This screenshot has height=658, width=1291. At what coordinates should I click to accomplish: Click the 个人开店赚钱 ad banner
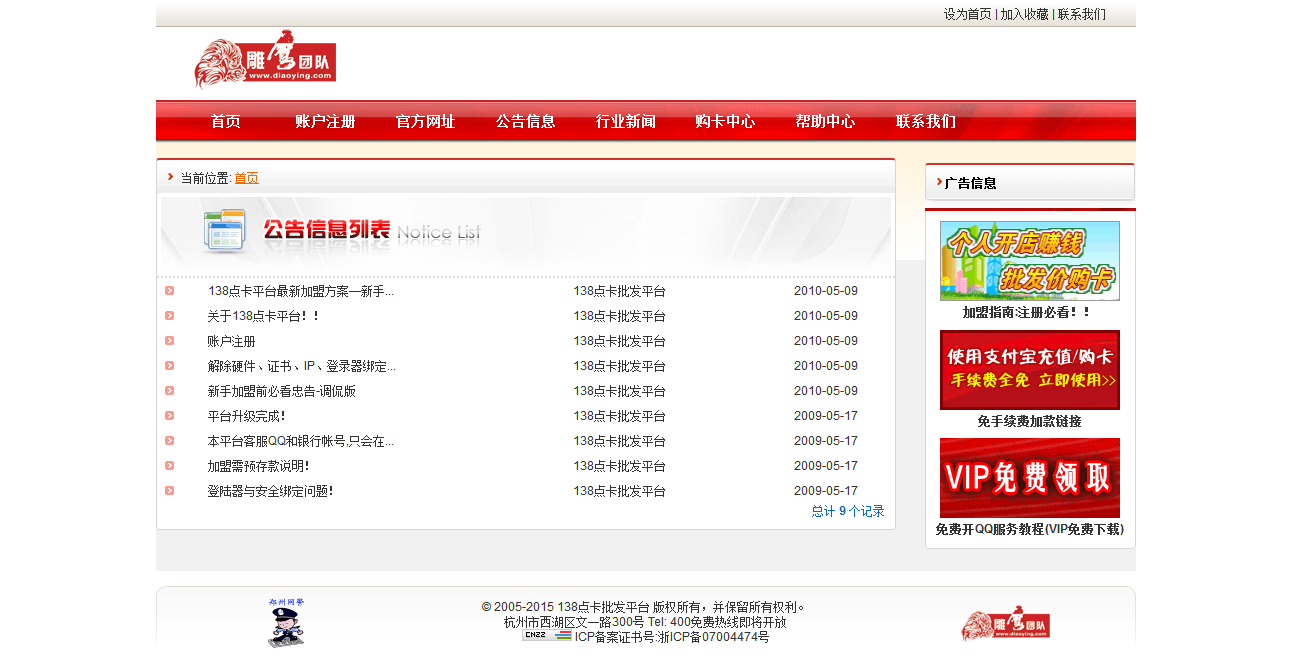pos(1030,261)
